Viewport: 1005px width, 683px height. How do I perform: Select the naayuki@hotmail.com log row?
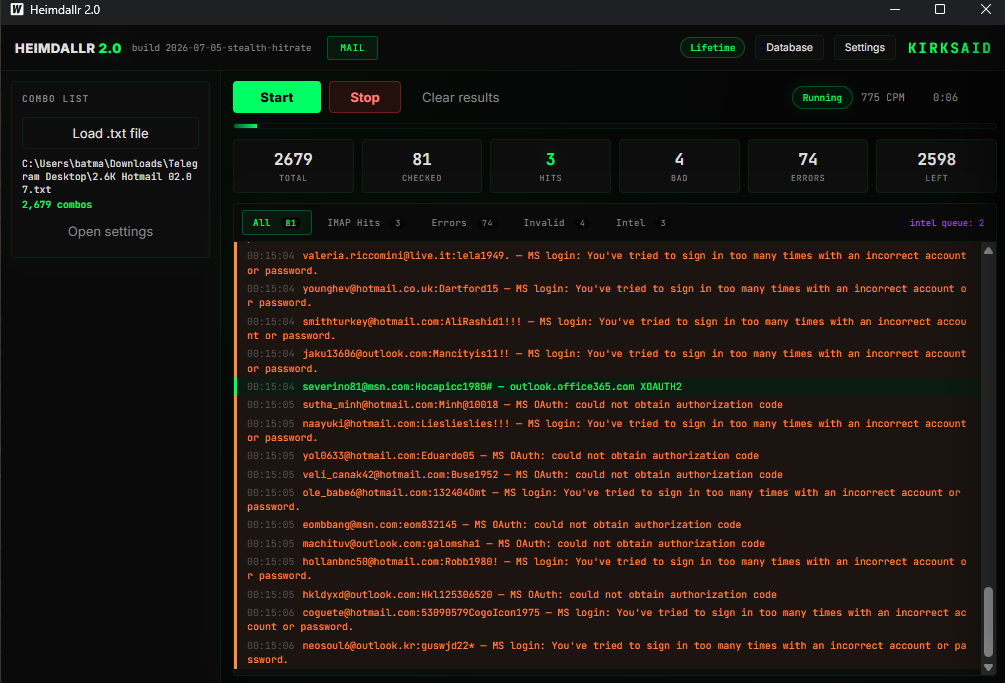[608, 431]
